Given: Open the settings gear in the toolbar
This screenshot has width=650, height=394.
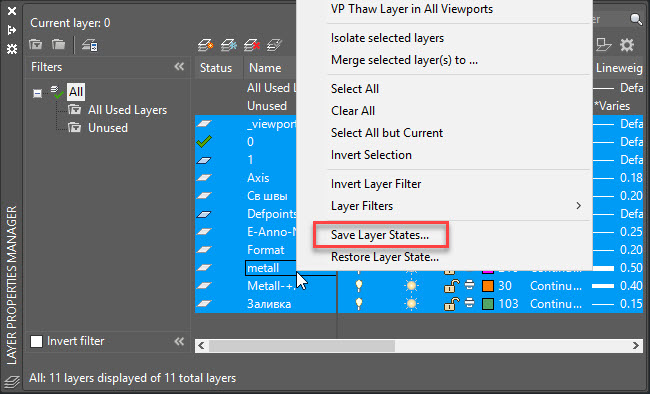Looking at the screenshot, I should pos(627,45).
